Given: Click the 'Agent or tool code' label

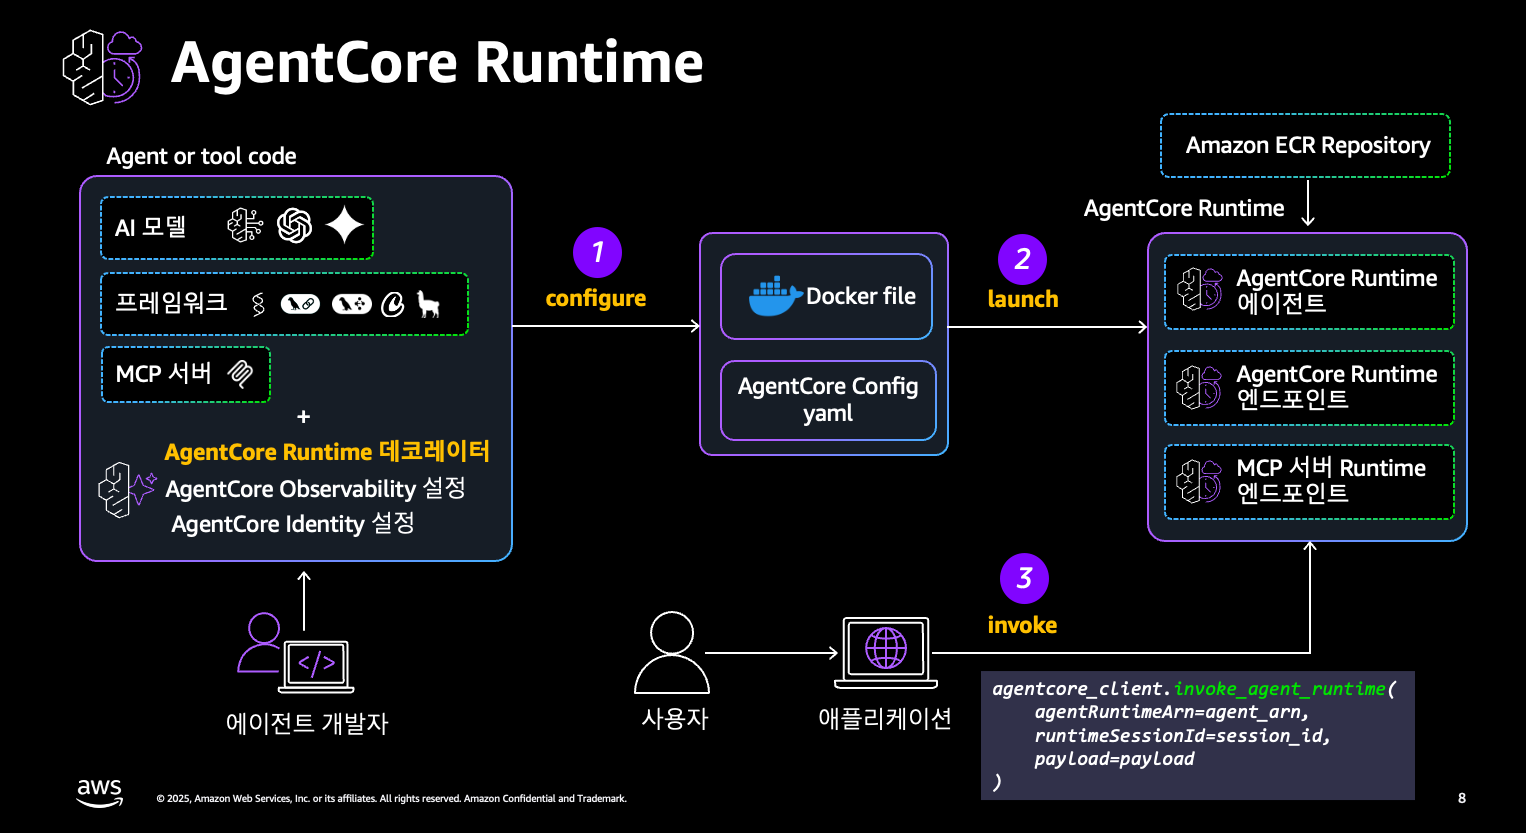Looking at the screenshot, I should click(x=201, y=156).
